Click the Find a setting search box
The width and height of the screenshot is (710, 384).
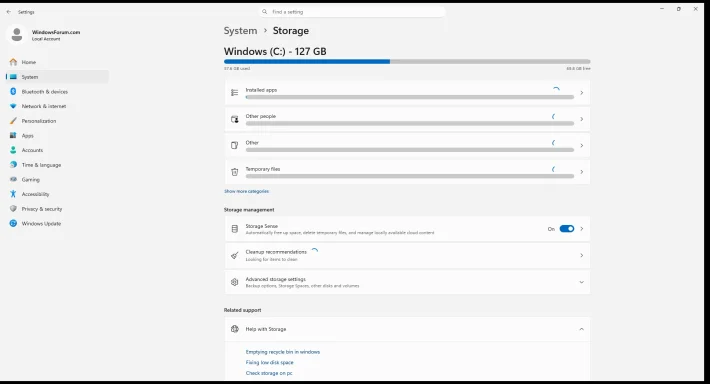tap(352, 12)
